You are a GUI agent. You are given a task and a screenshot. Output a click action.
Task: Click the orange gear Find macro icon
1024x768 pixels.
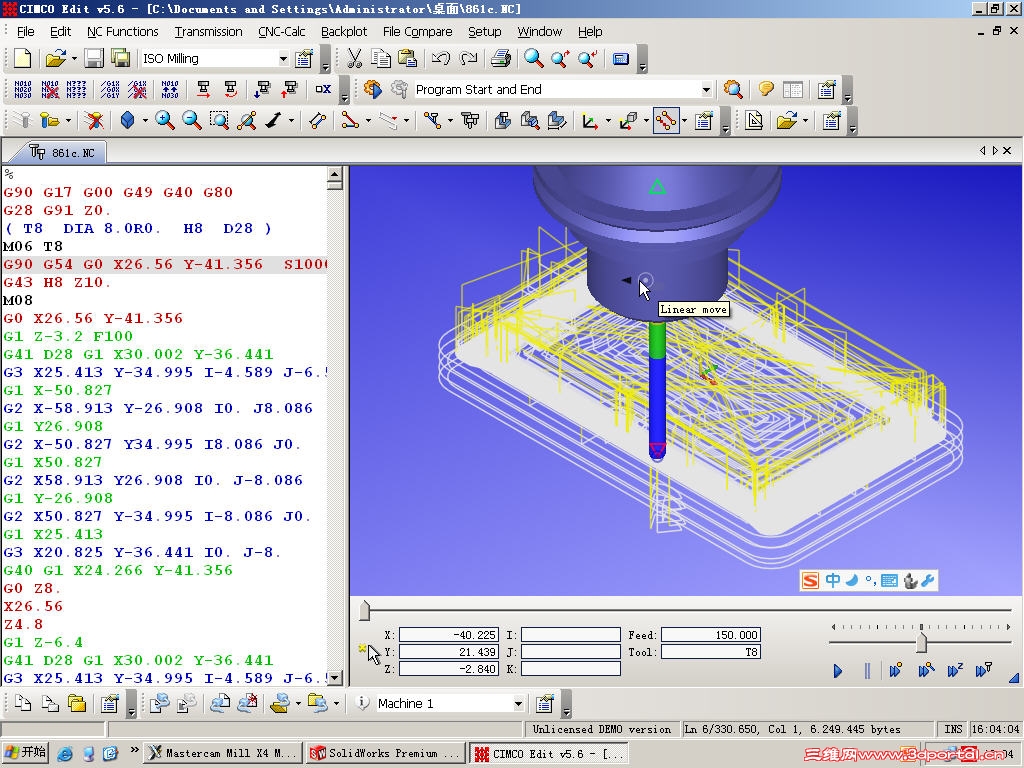coord(373,89)
